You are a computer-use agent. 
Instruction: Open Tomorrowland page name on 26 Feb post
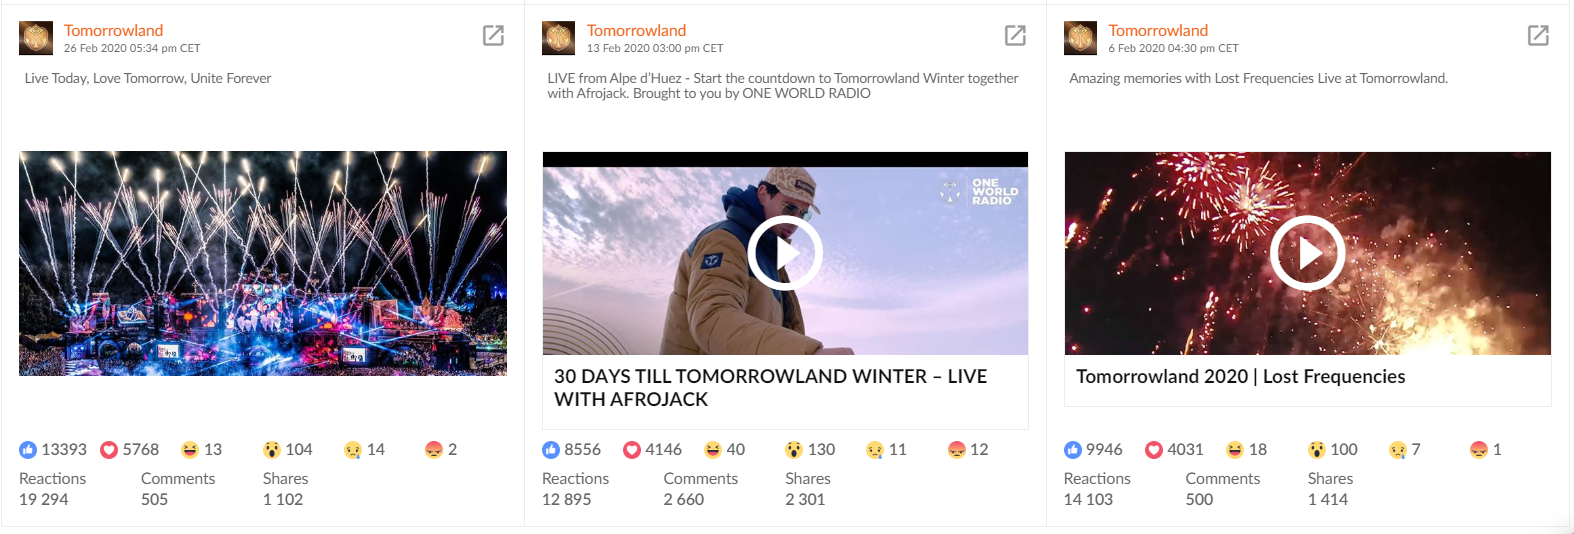[113, 30]
